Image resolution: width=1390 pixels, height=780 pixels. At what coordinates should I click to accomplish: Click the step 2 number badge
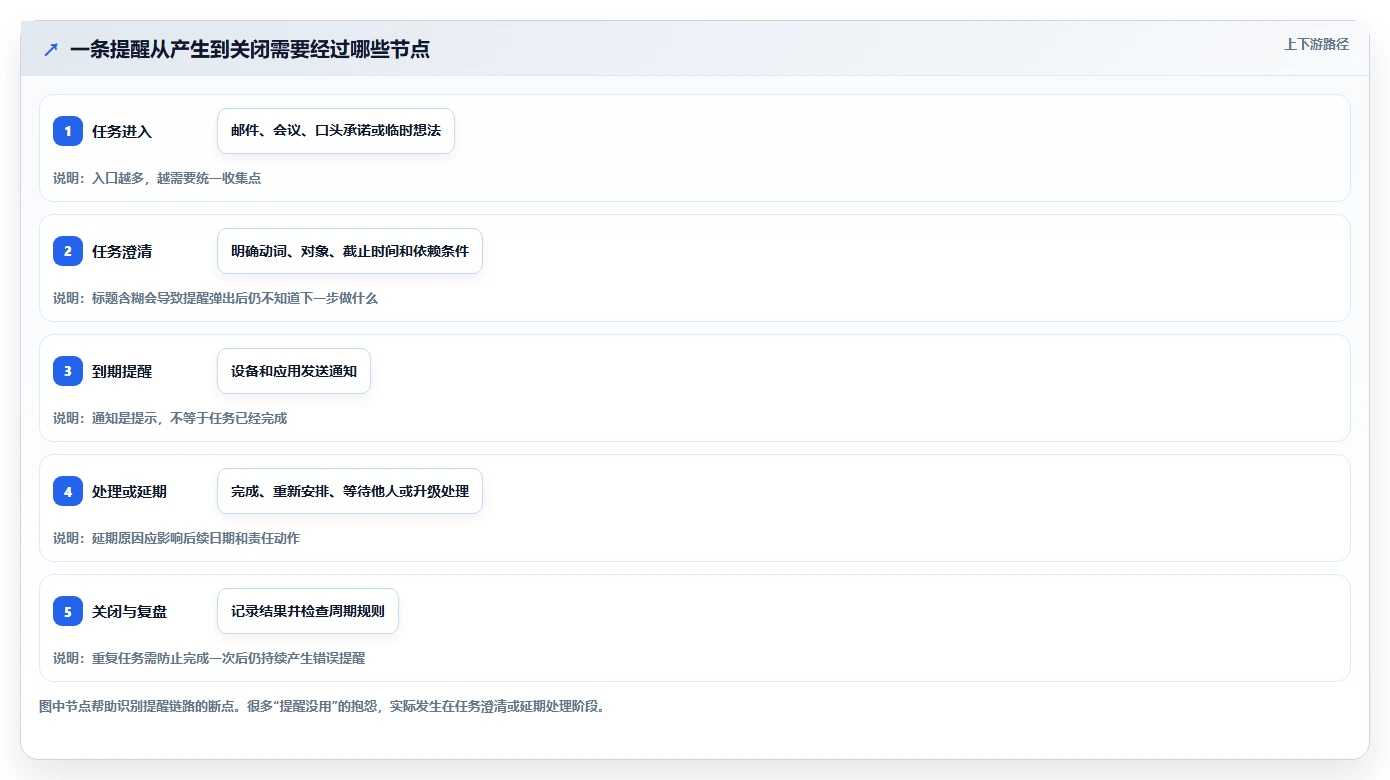(x=68, y=251)
